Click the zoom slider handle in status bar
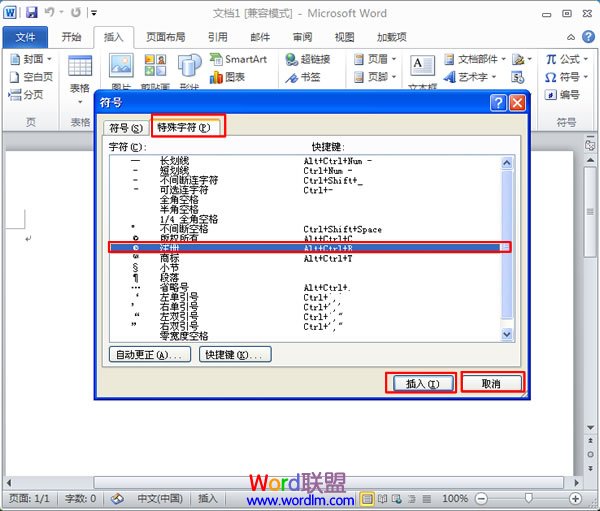 pos(528,498)
